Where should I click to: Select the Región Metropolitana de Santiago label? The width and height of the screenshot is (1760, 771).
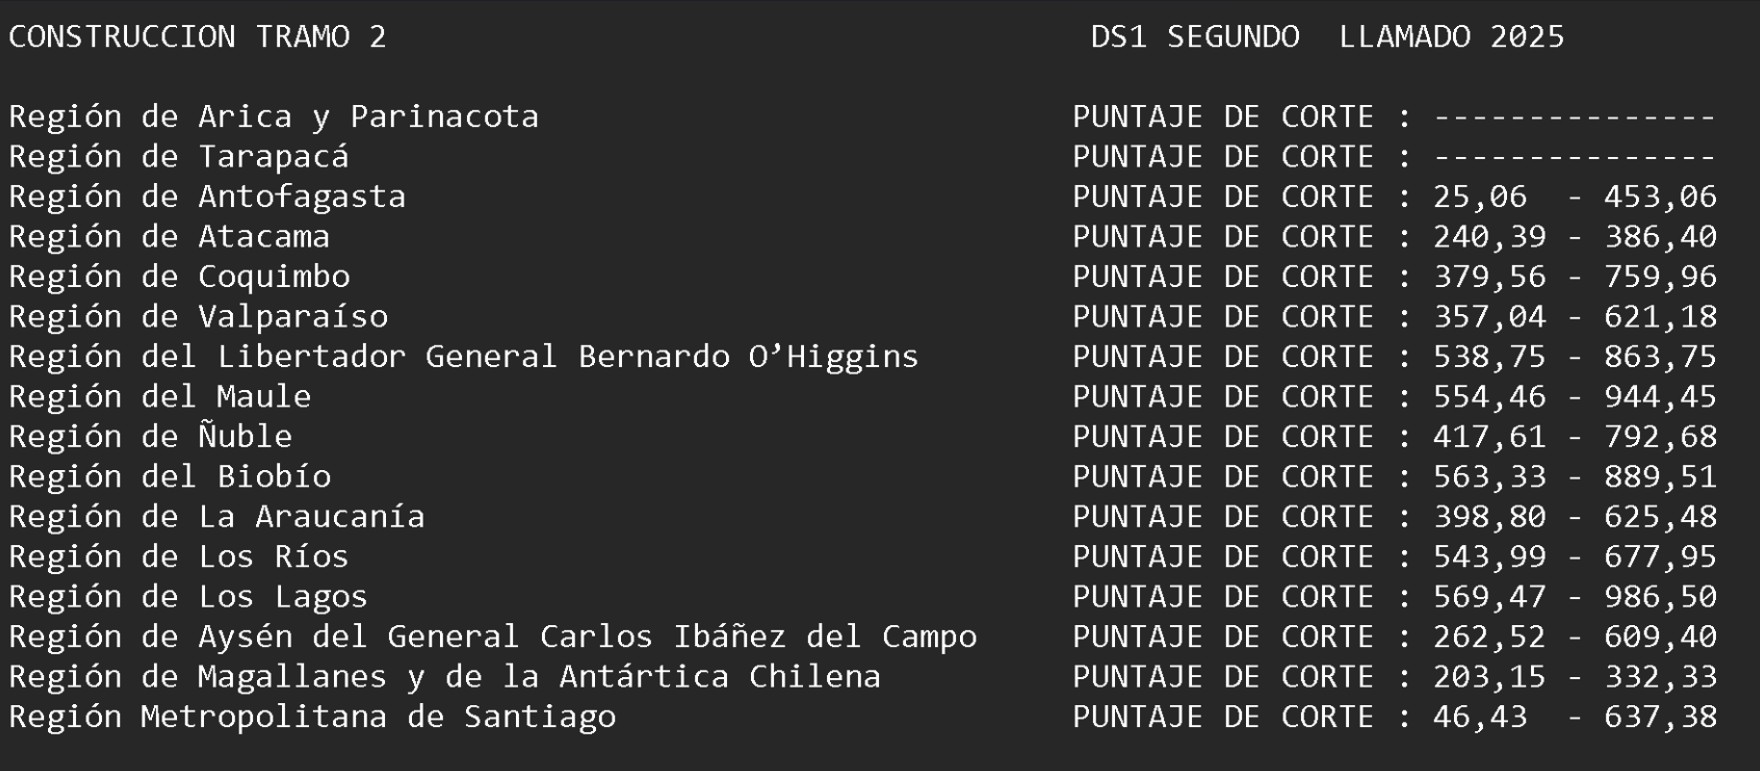coord(312,717)
